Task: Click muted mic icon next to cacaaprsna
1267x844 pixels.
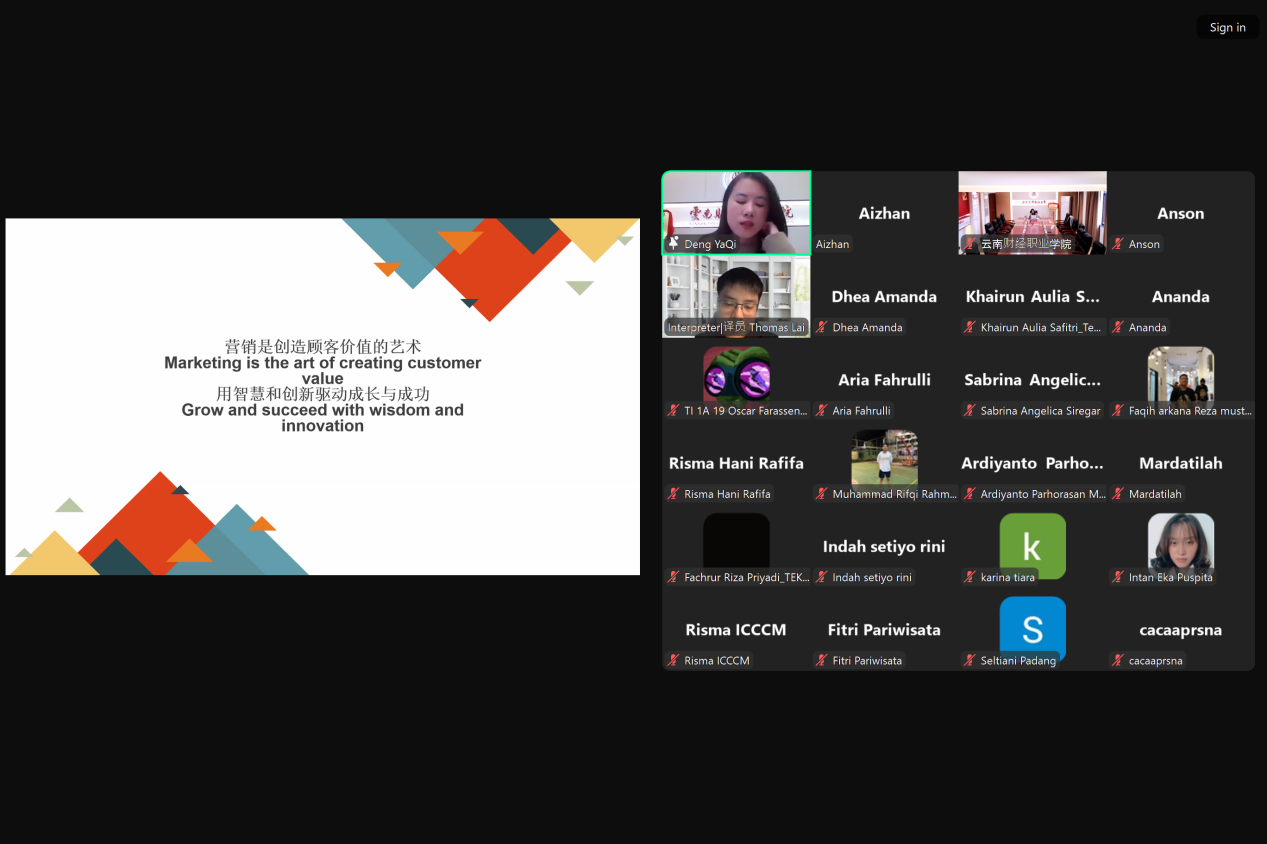Action: (x=1119, y=660)
